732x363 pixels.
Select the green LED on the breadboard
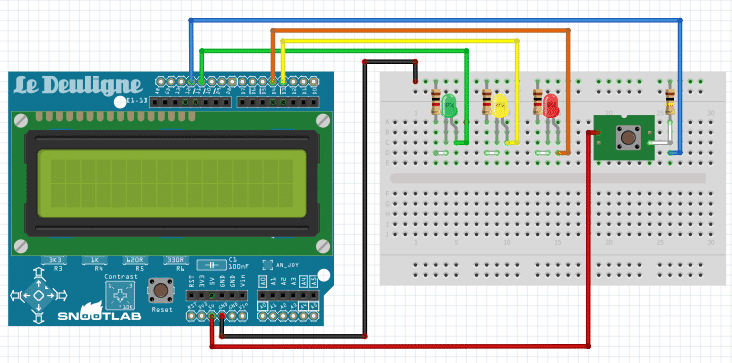coord(449,105)
